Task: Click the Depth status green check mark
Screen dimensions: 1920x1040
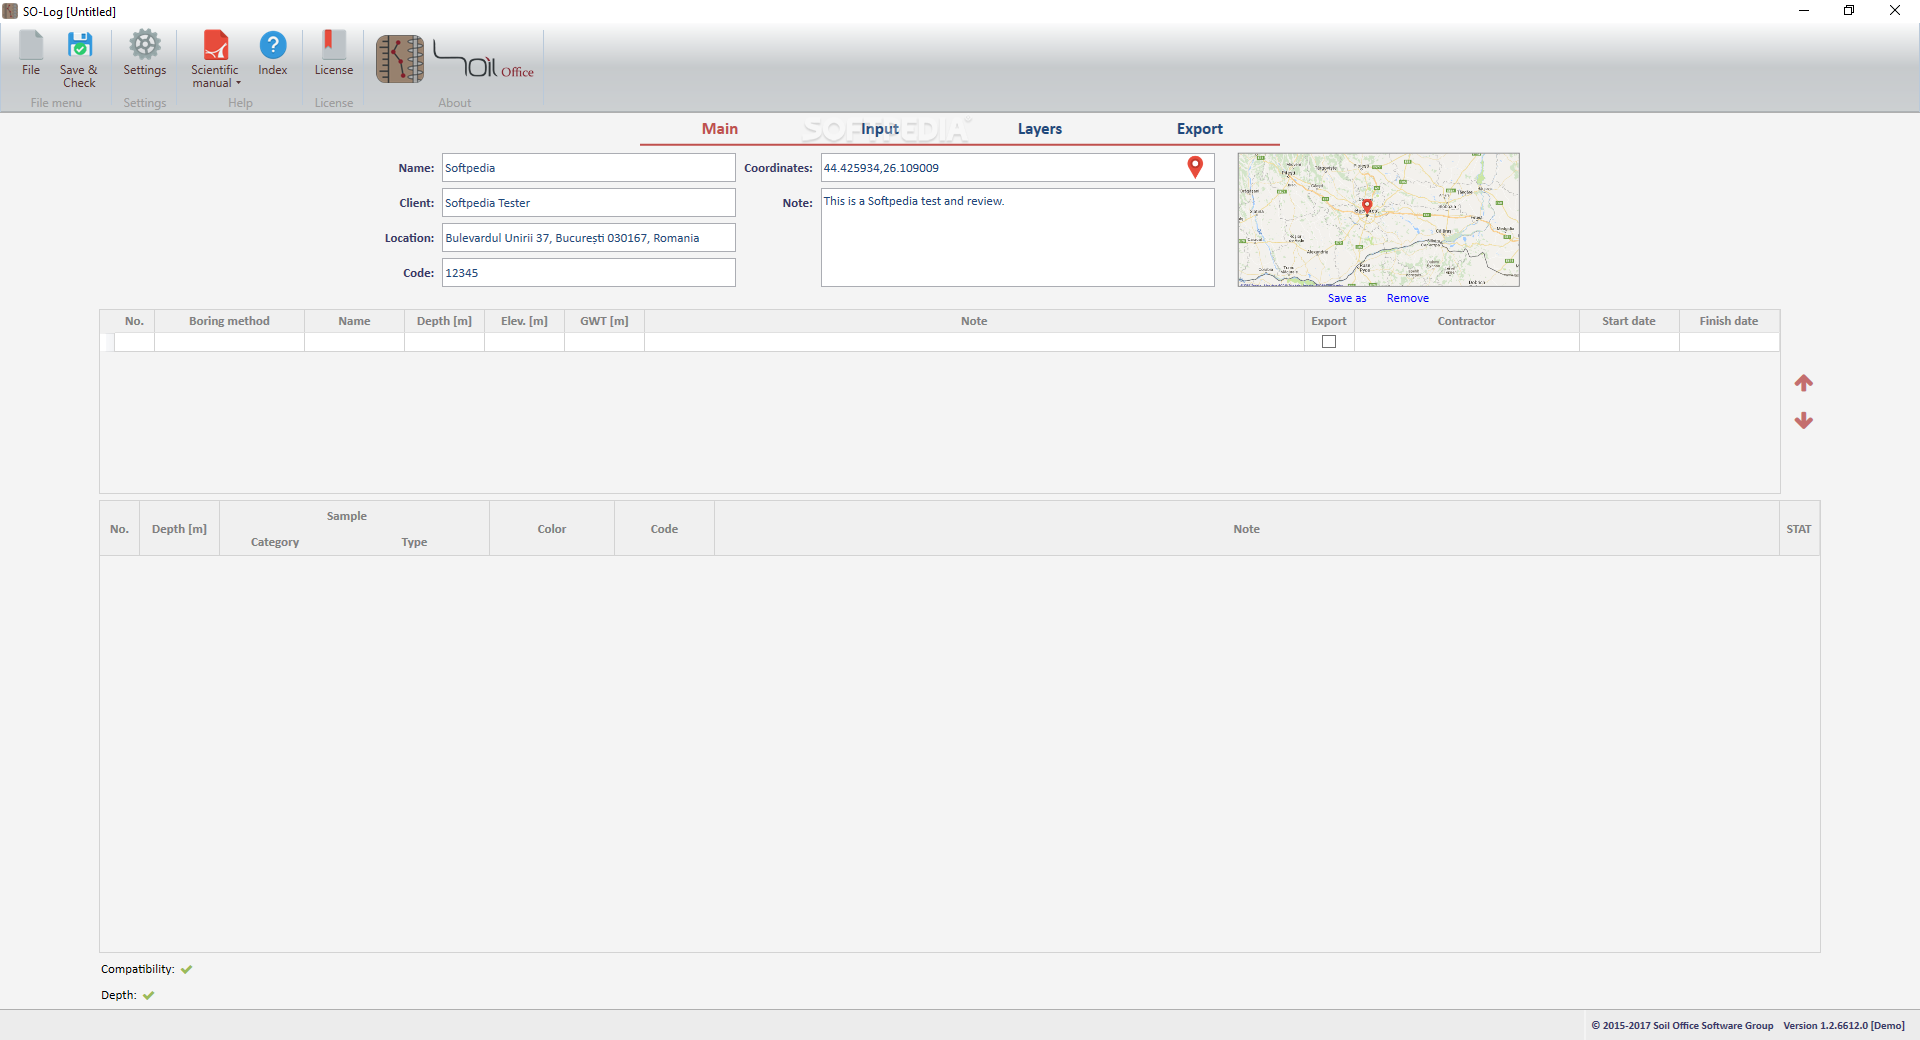Action: [x=148, y=995]
